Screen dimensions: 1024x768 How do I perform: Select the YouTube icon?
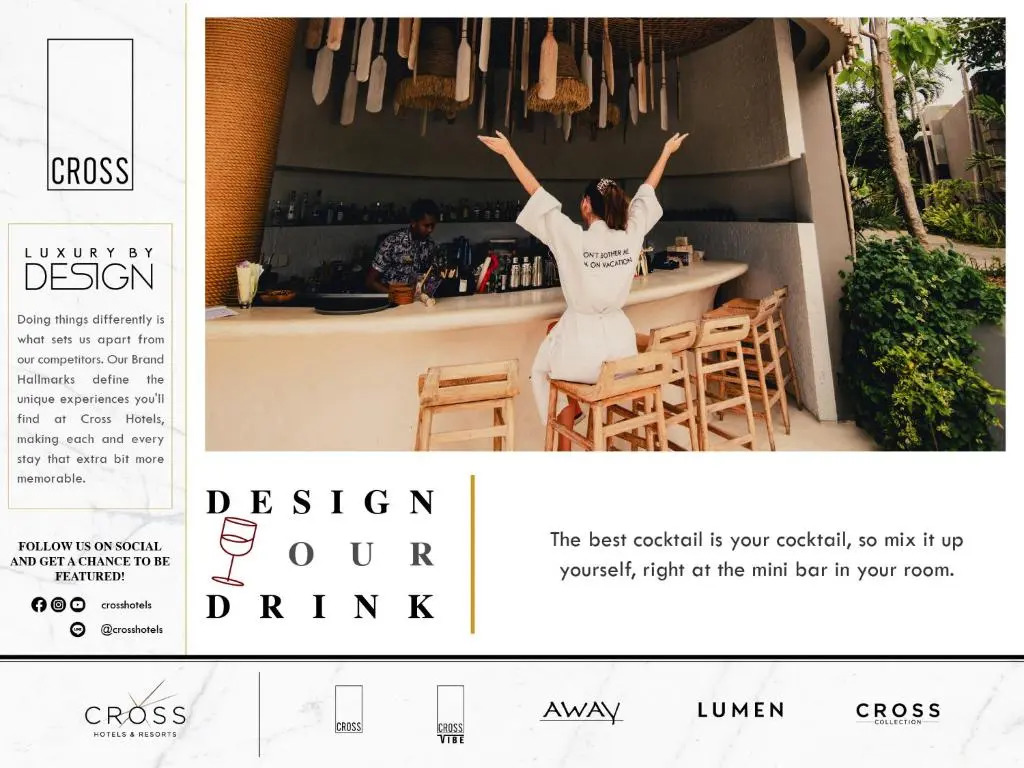pos(78,605)
